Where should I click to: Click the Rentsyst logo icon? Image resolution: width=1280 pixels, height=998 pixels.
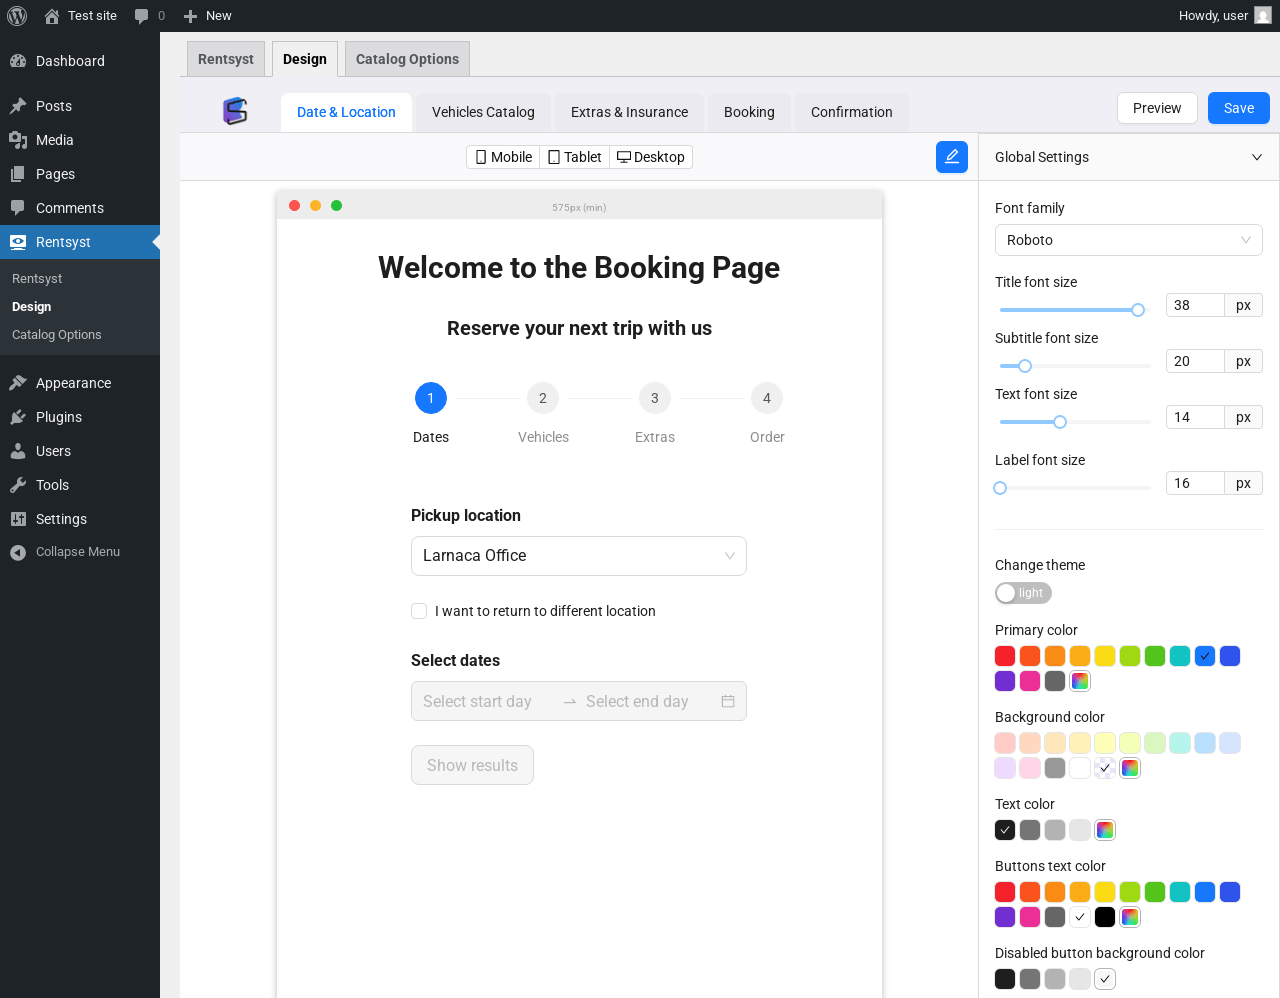[235, 111]
